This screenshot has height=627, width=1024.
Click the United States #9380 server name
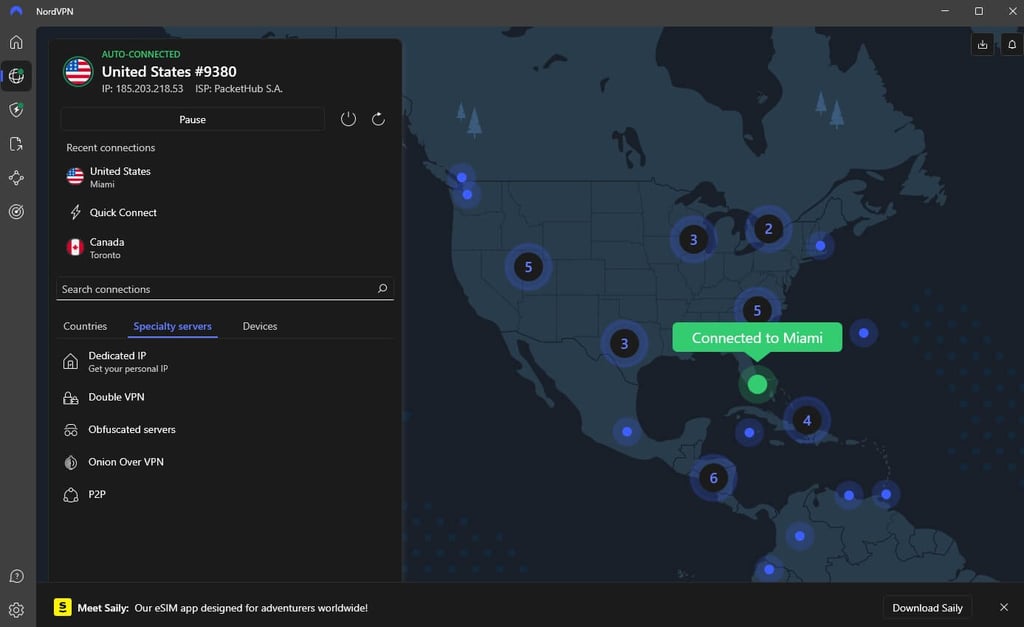169,72
